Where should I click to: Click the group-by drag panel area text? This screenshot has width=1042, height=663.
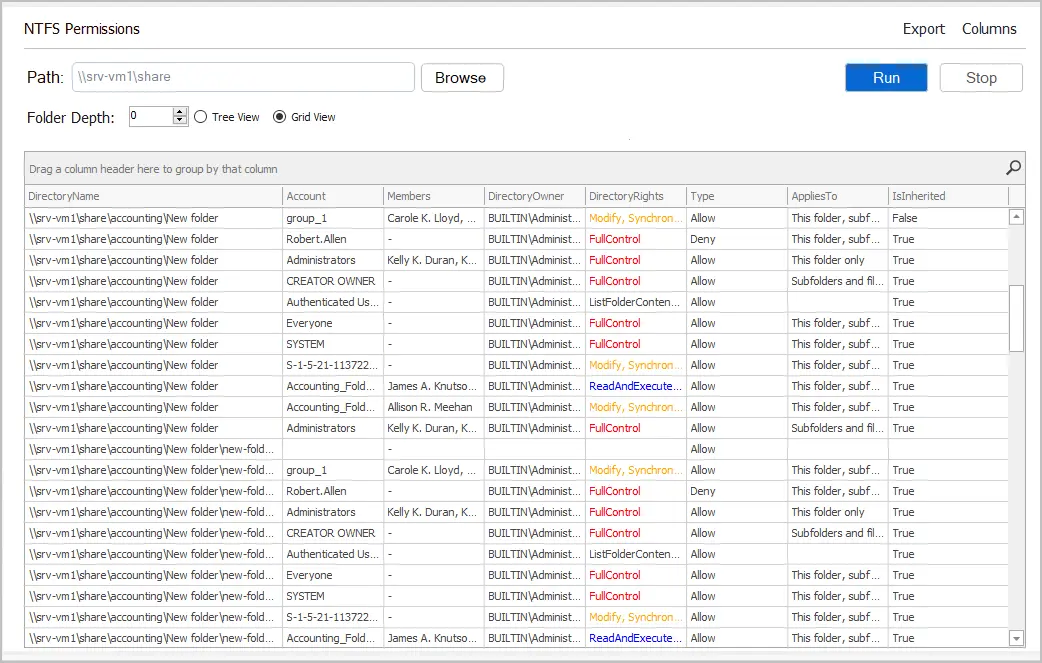[x=153, y=169]
